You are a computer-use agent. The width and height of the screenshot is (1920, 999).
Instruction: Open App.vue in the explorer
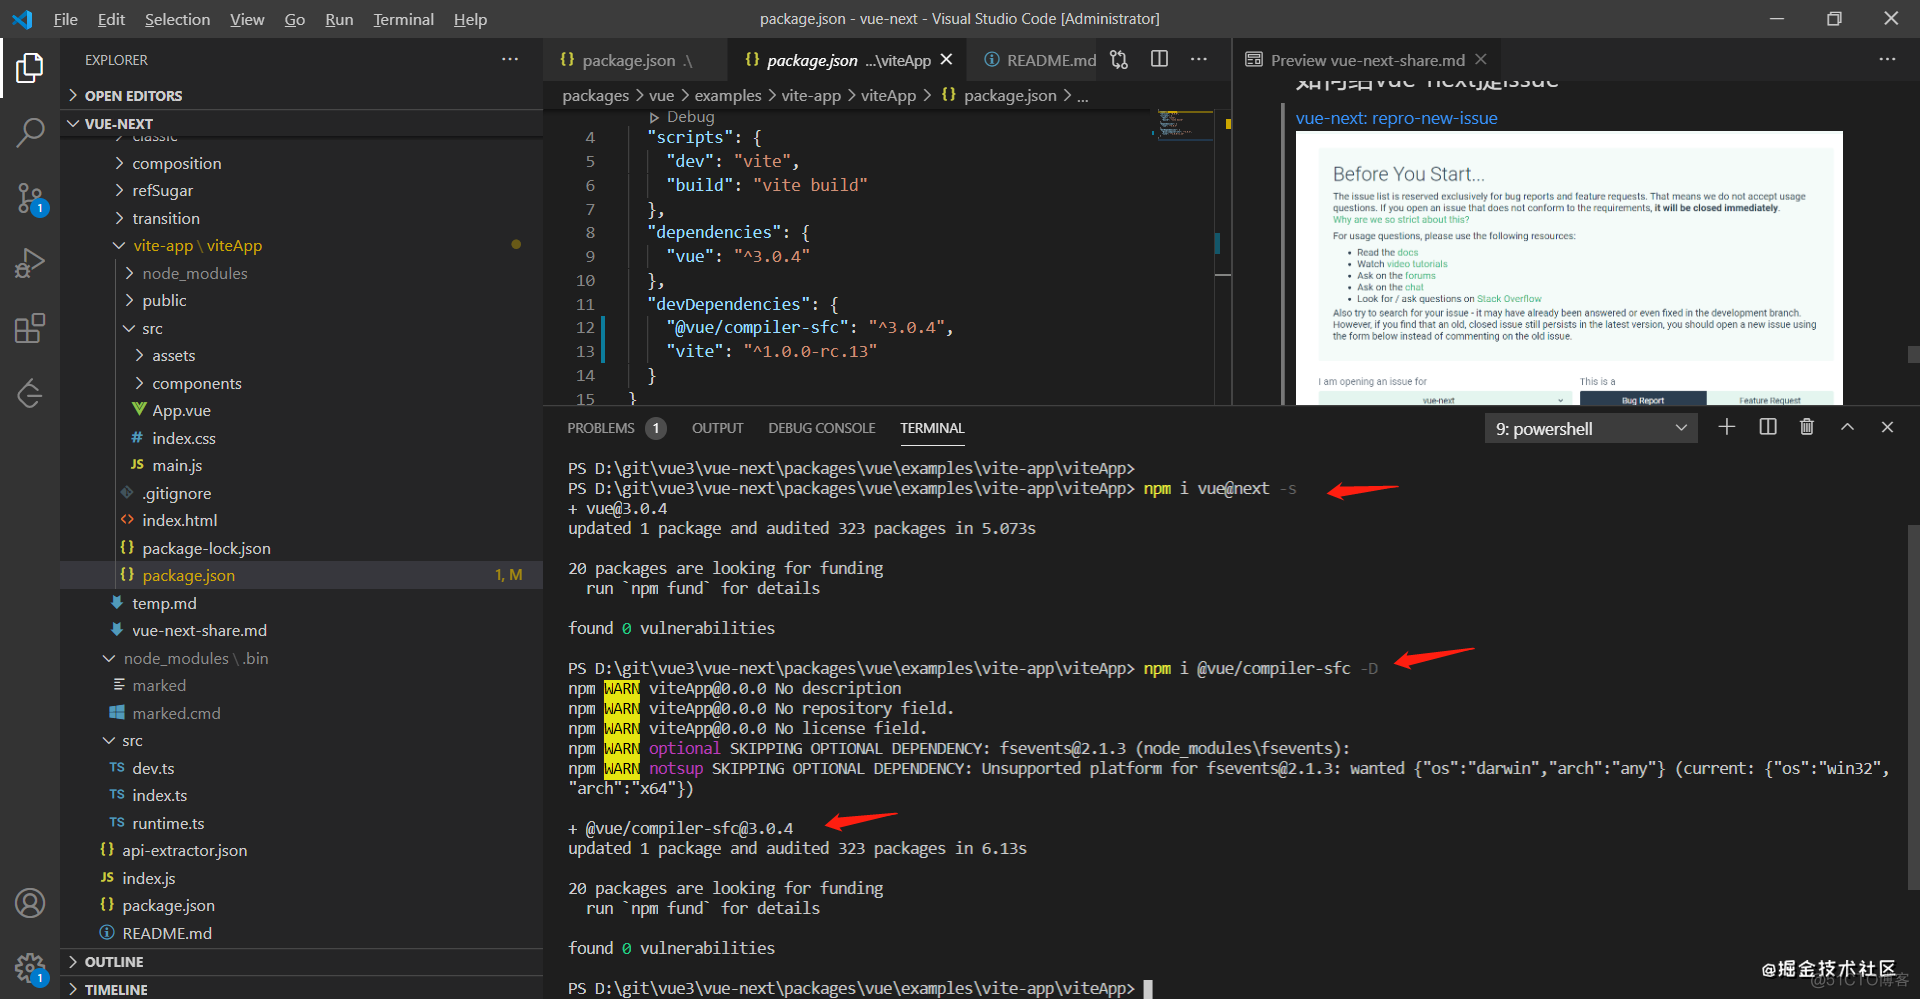181,411
